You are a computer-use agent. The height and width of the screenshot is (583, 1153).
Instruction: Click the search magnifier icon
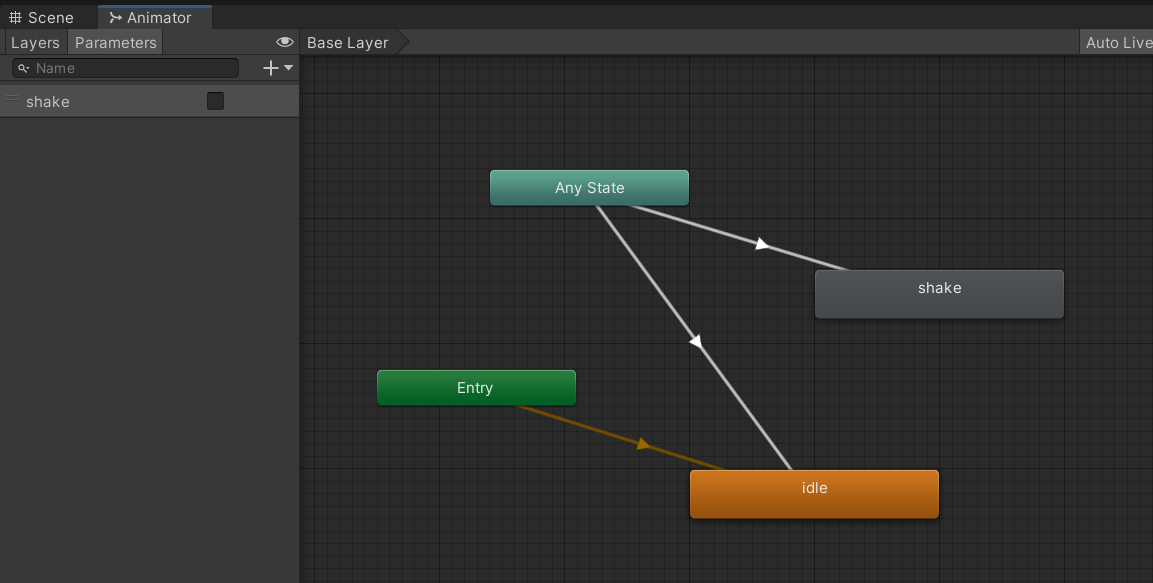[x=24, y=68]
